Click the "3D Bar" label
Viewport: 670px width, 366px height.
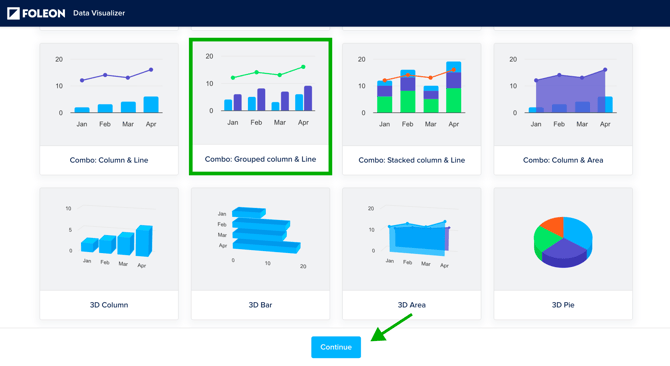pos(260,305)
